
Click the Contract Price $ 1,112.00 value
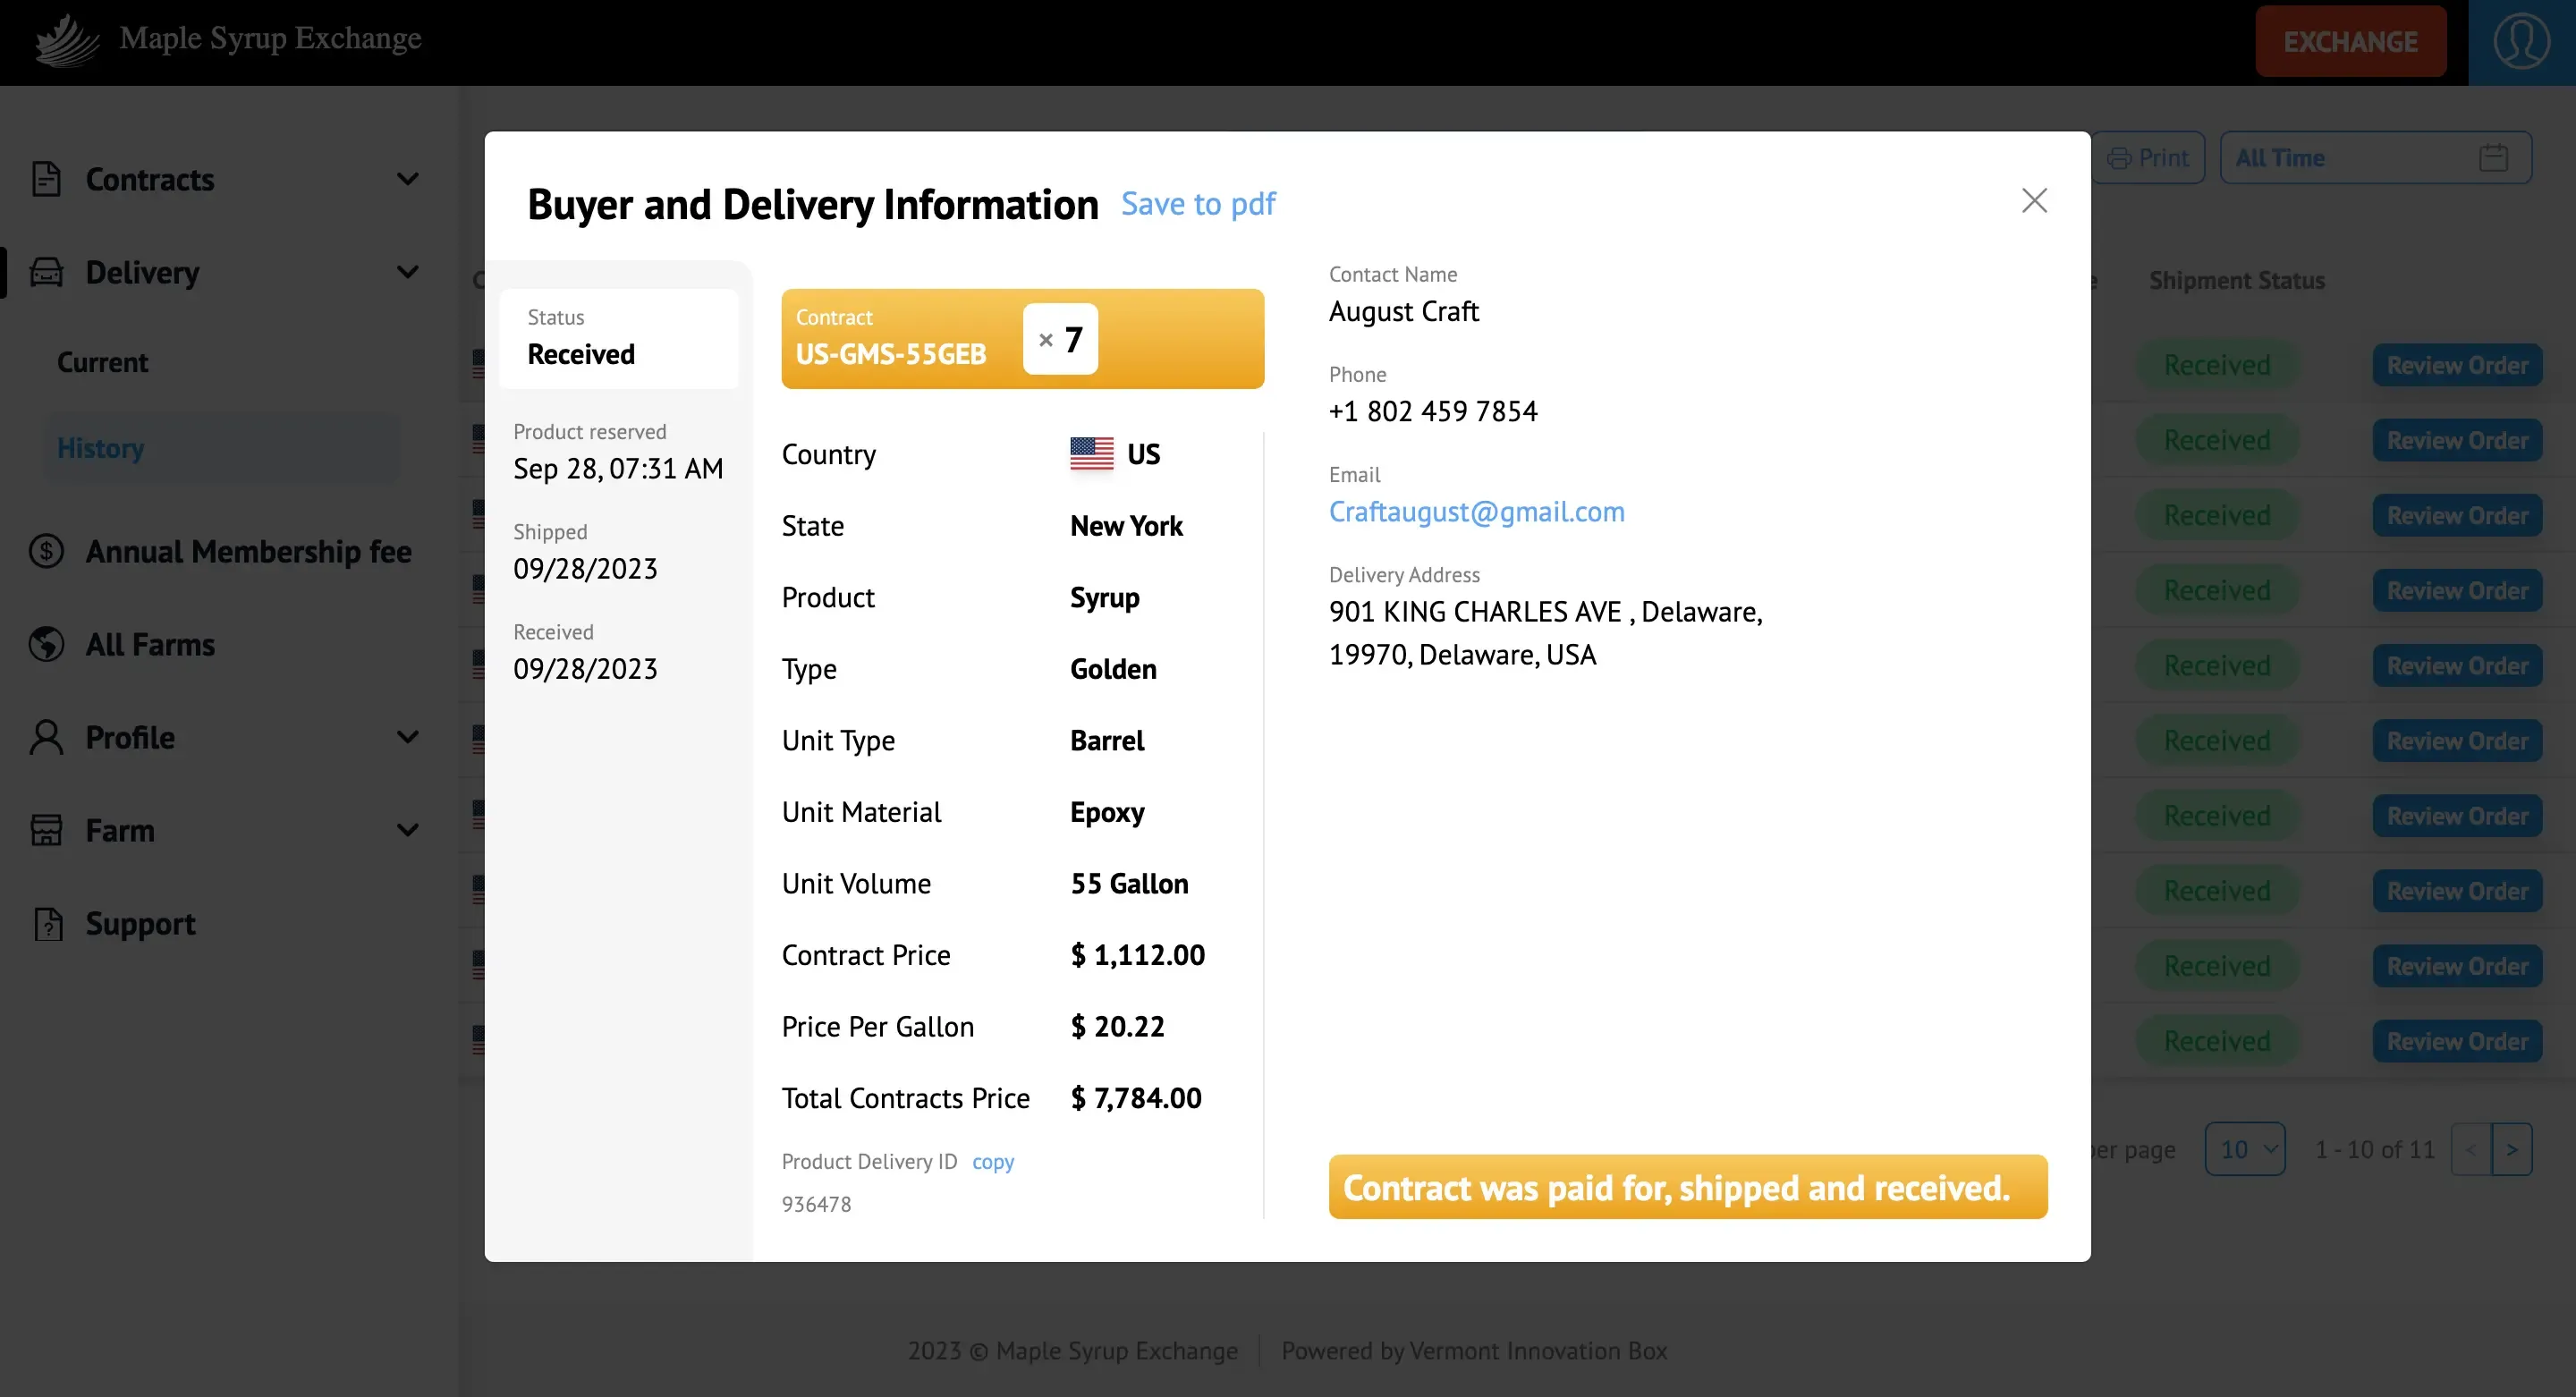point(1137,955)
